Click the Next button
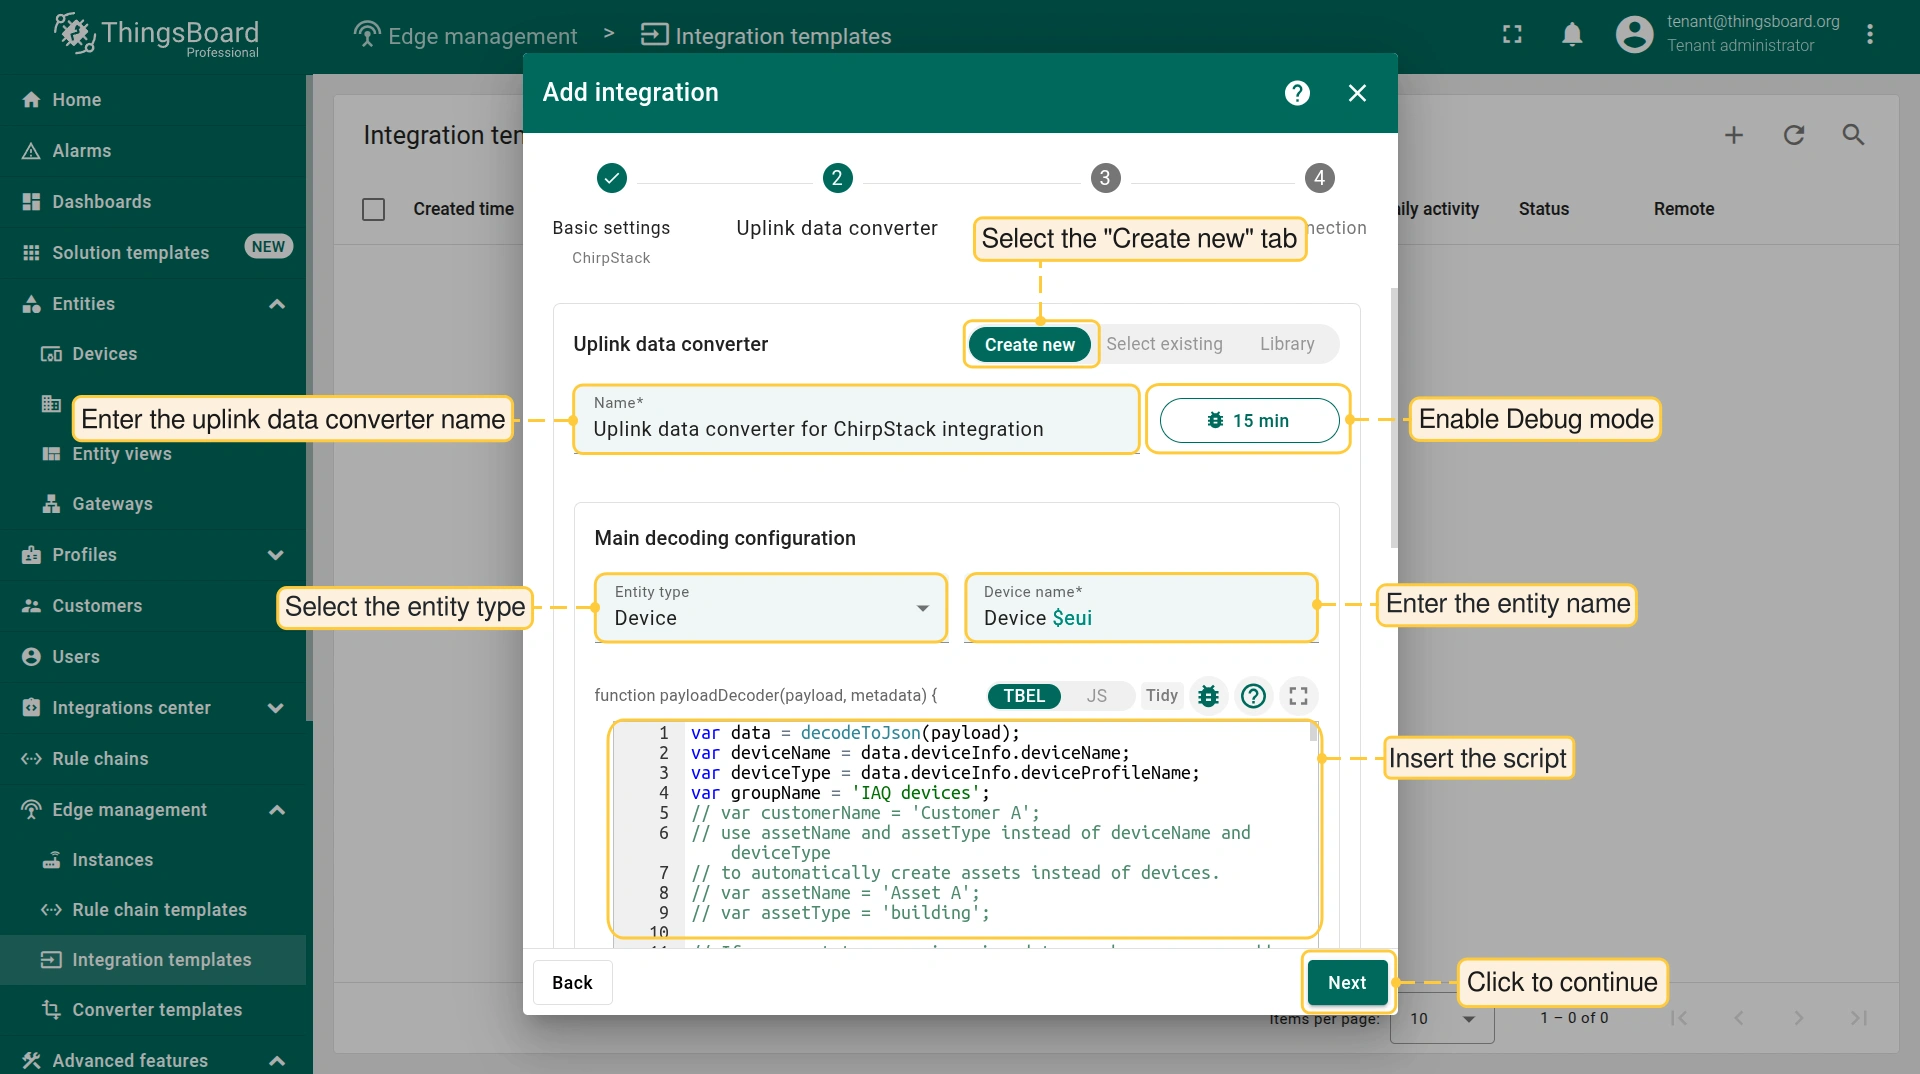 point(1346,983)
